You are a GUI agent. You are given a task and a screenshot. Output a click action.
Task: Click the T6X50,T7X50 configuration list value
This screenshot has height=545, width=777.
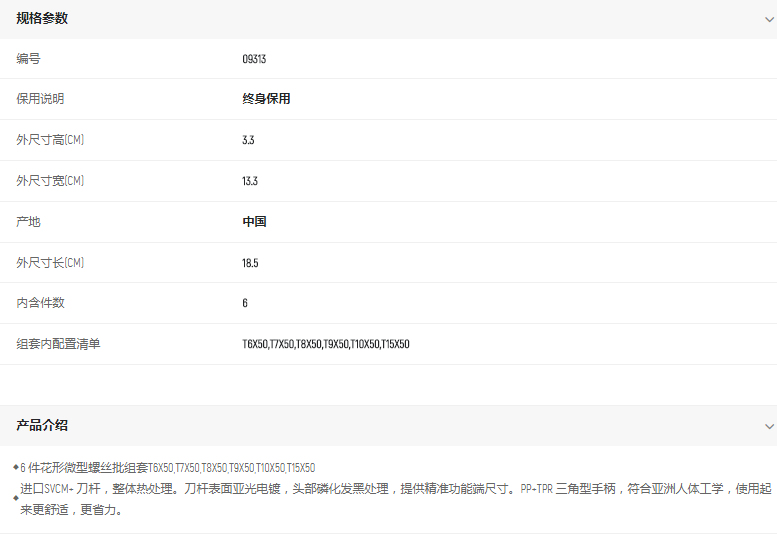[325, 344]
